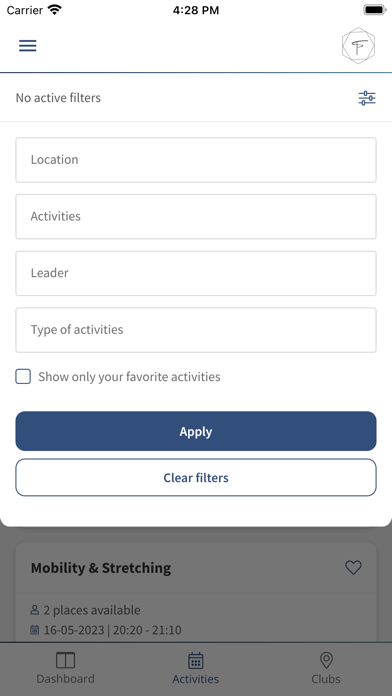Screen dimensions: 392x696
Task: Expand the Type of activities selector
Action: coord(196,330)
